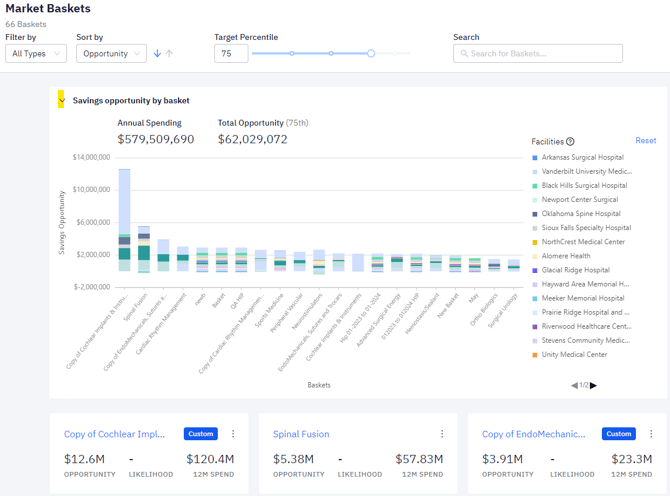
Task: Open the Sort by Opportunity dropdown
Action: point(111,54)
